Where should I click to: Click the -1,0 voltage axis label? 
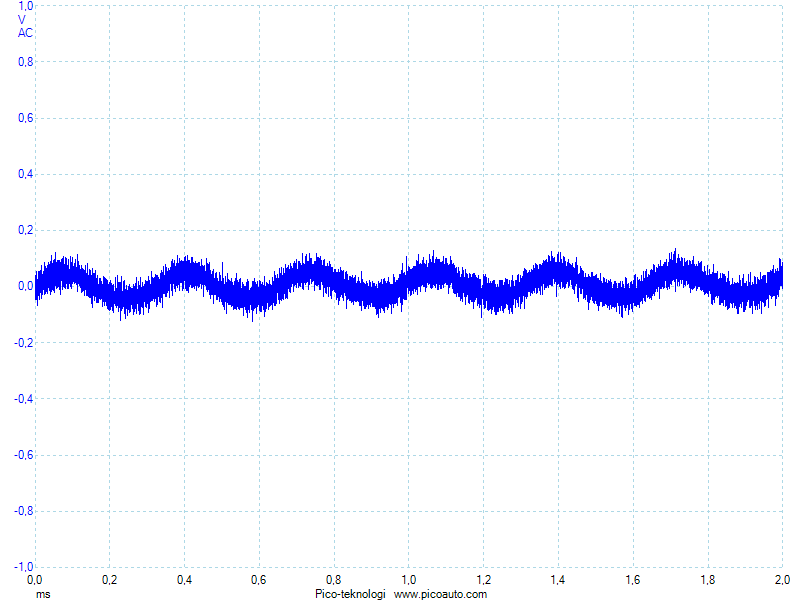23,567
